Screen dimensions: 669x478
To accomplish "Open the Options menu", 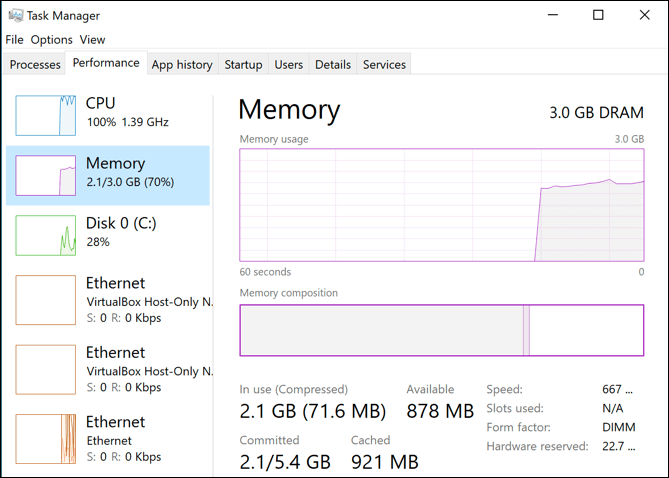I will pos(51,40).
